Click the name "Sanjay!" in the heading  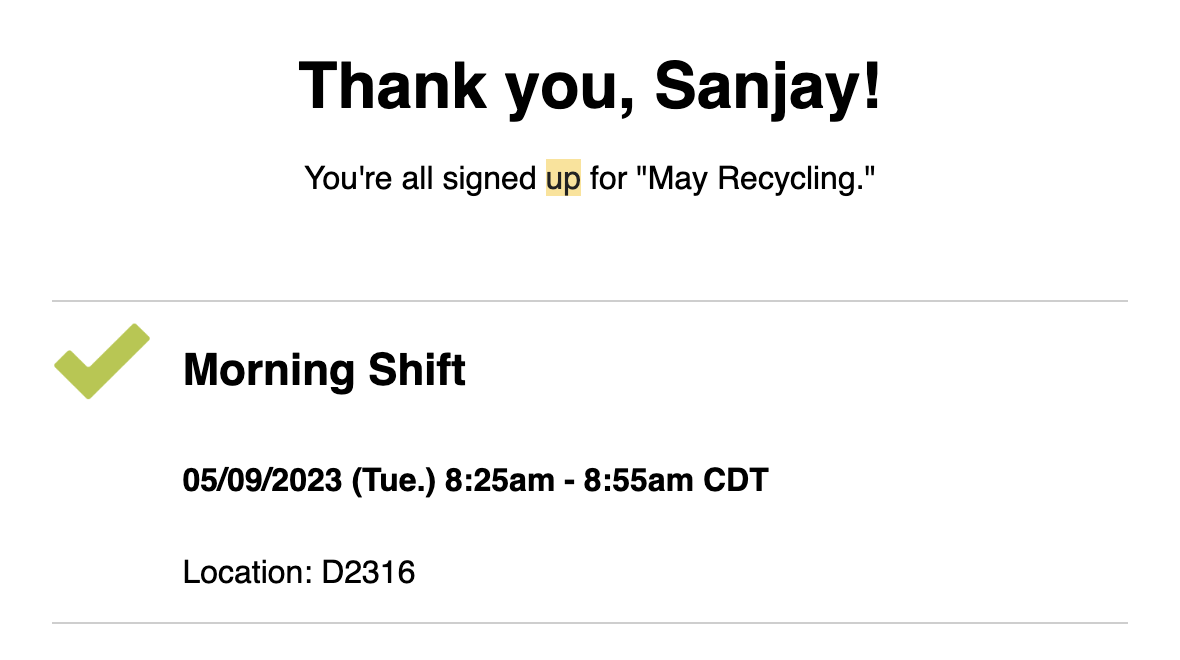click(x=768, y=85)
